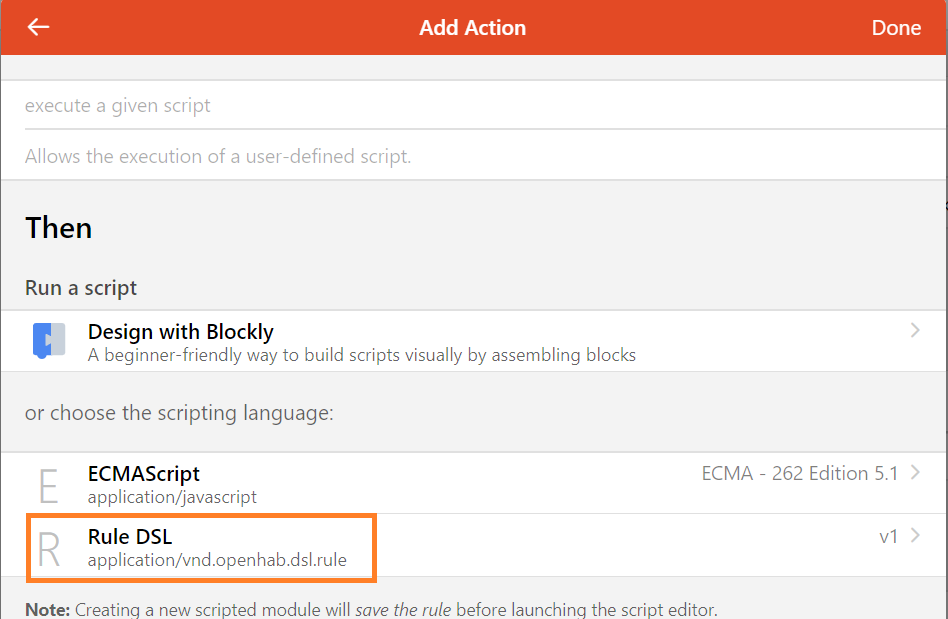The image size is (948, 619).
Task: Click the "application/javascript" subtitle
Action: (x=172, y=497)
